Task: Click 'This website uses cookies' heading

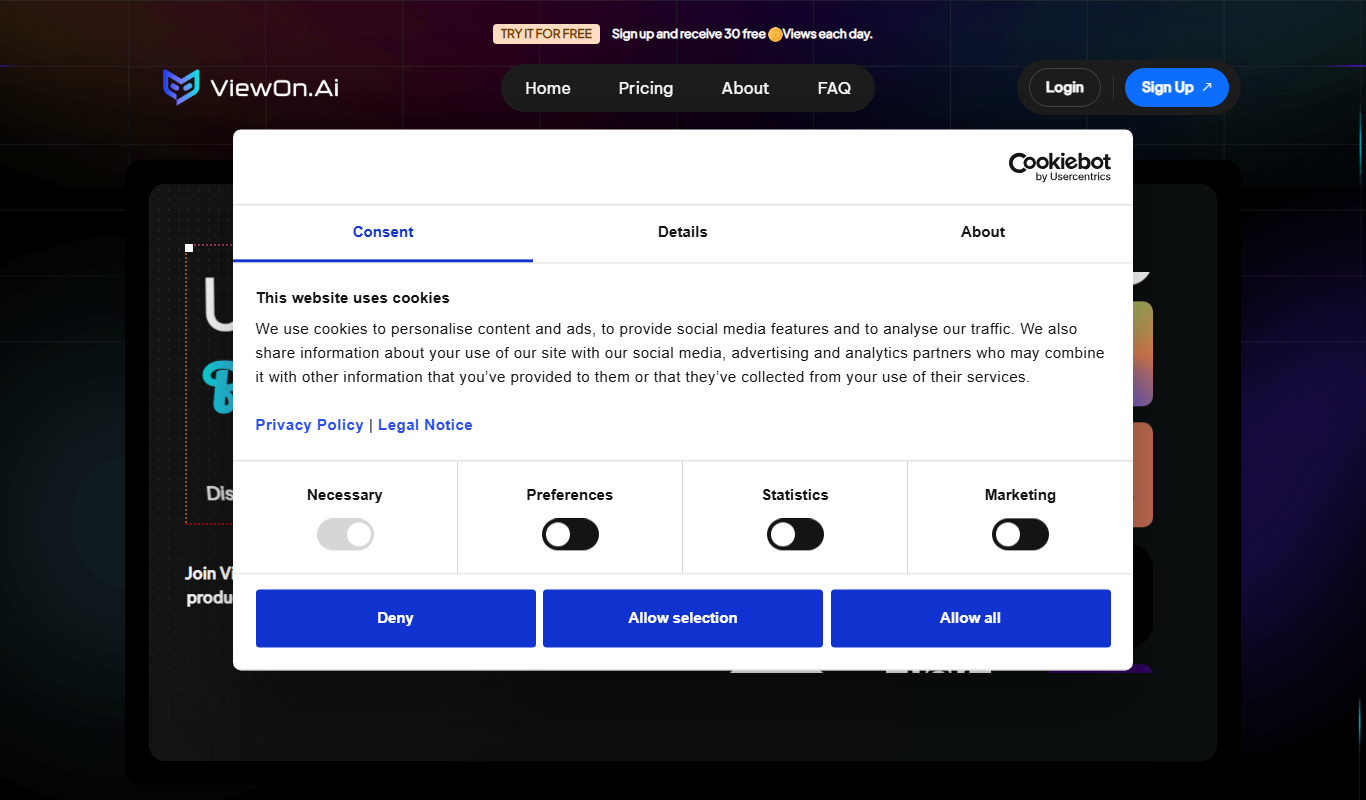Action: click(353, 298)
